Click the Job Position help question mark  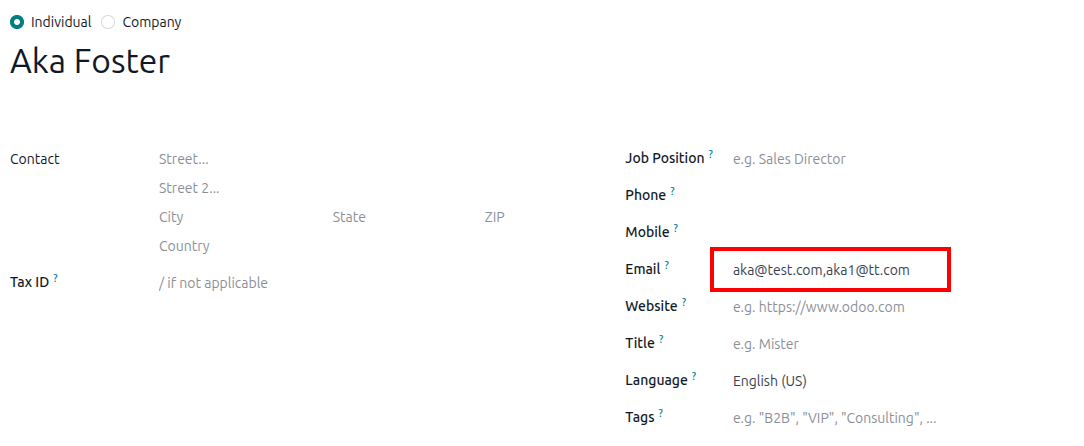tap(711, 154)
